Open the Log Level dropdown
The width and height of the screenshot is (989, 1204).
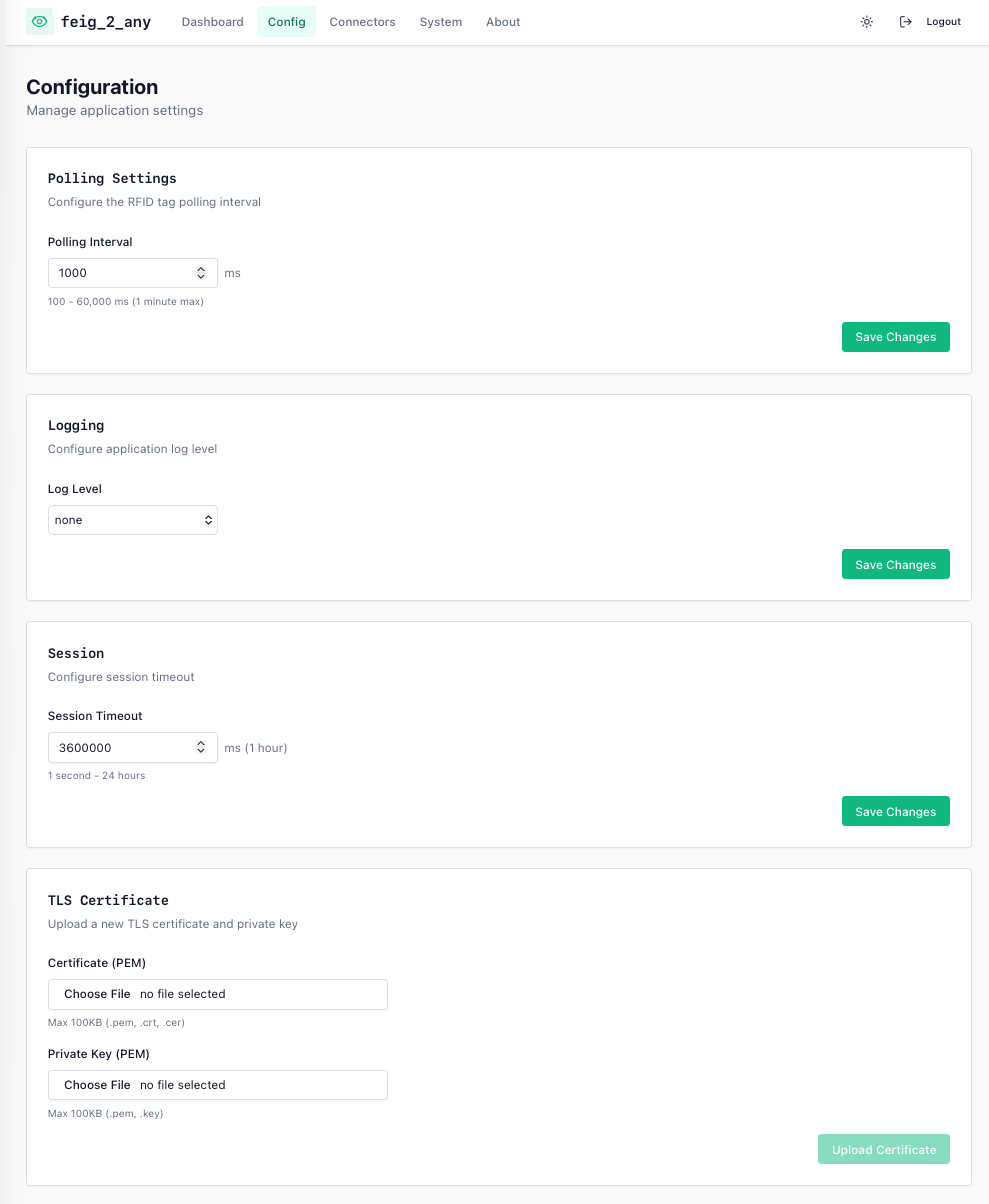[133, 520]
